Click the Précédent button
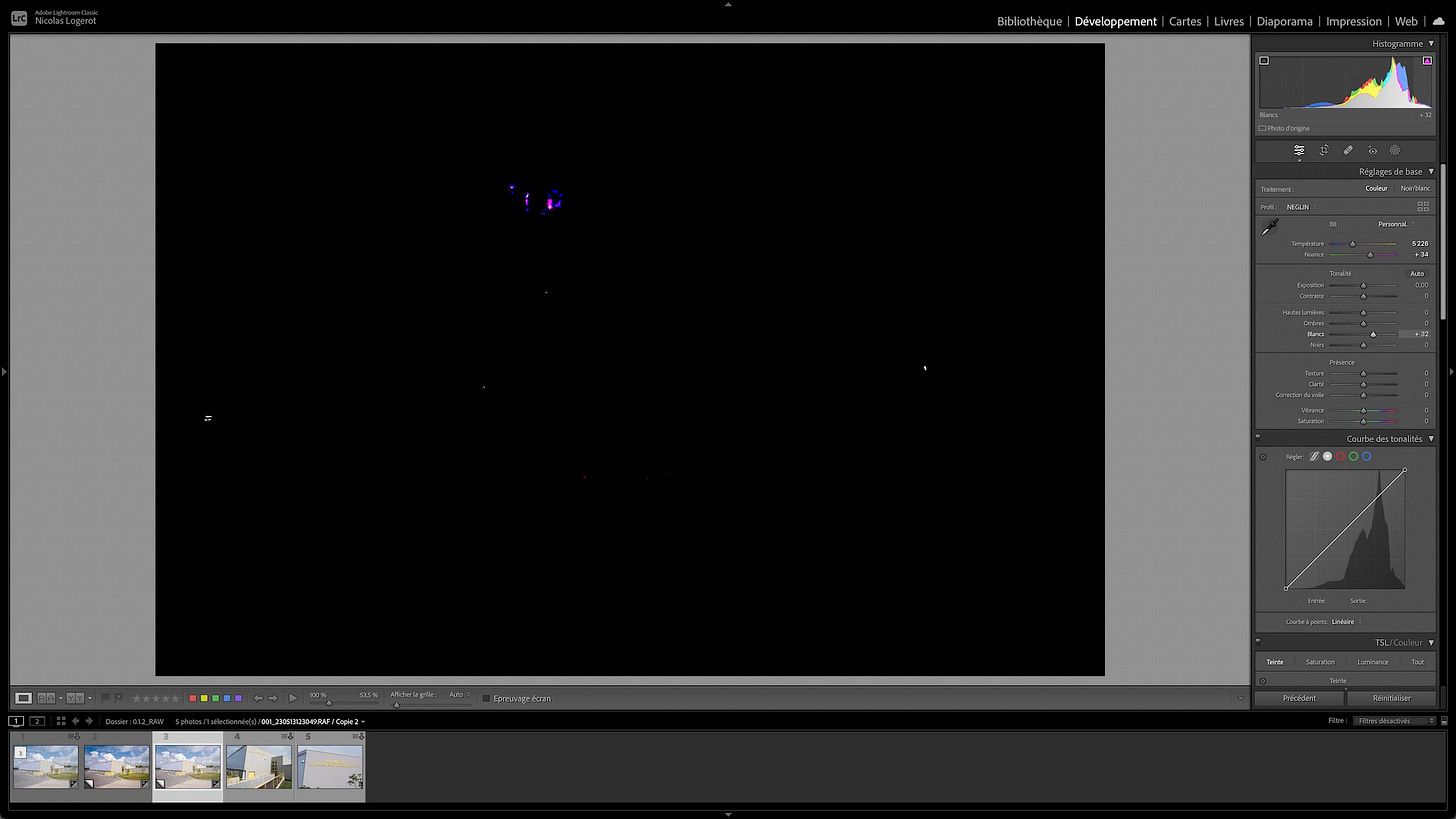Viewport: 1456px width, 819px height. pos(1299,698)
